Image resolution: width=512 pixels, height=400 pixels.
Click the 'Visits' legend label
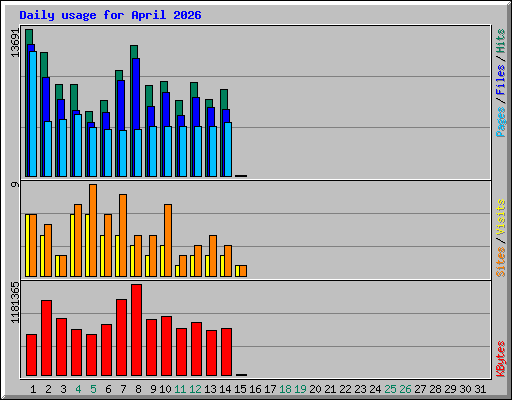click(501, 217)
